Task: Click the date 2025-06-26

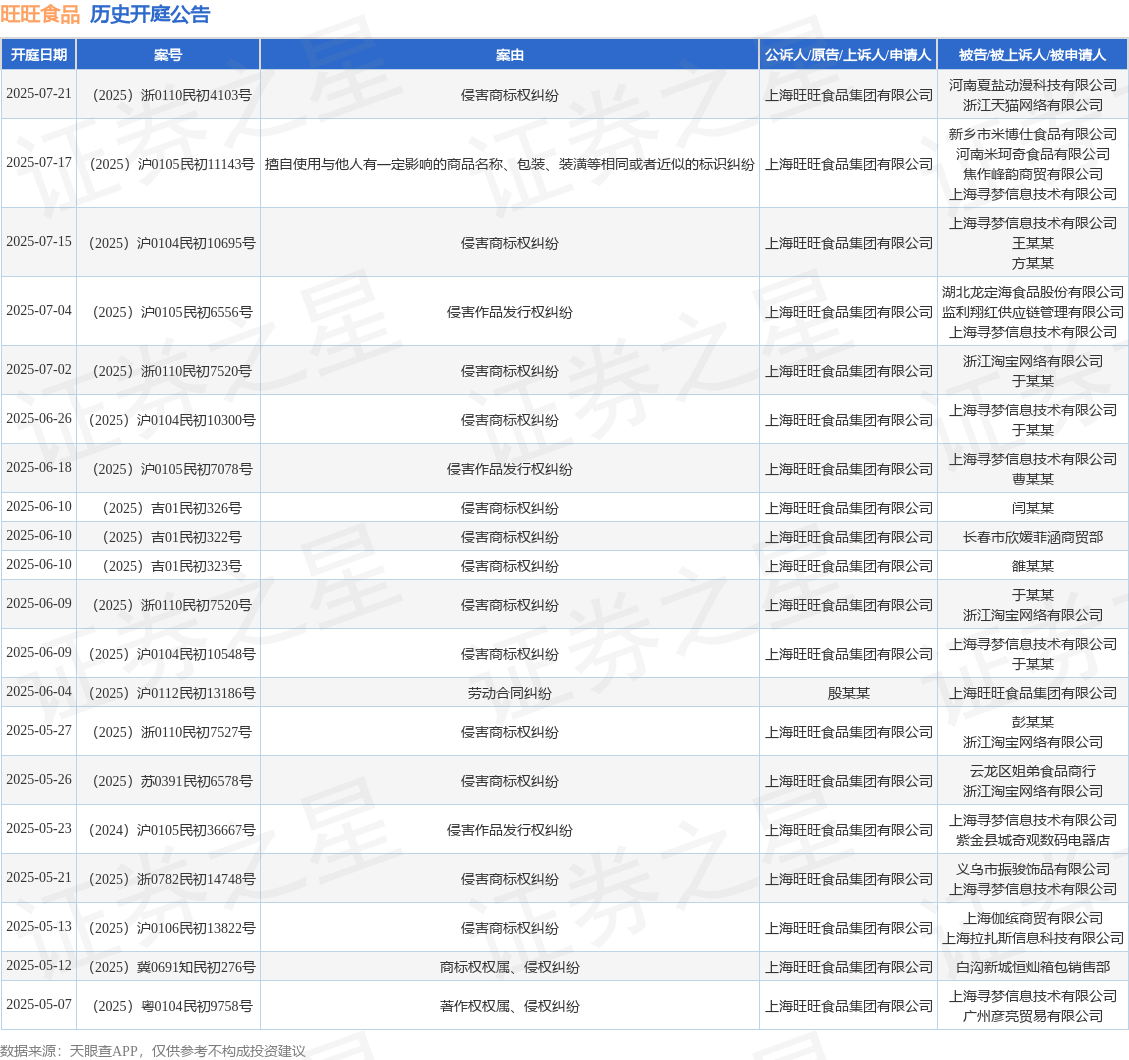Action: [x=39, y=420]
